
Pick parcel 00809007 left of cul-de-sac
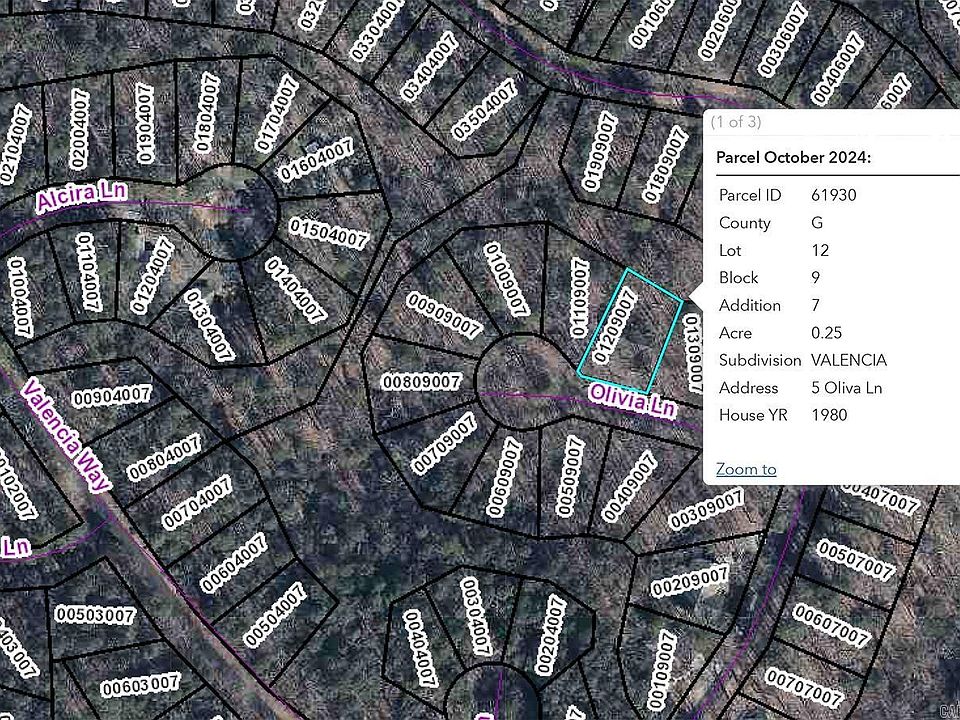(x=421, y=382)
